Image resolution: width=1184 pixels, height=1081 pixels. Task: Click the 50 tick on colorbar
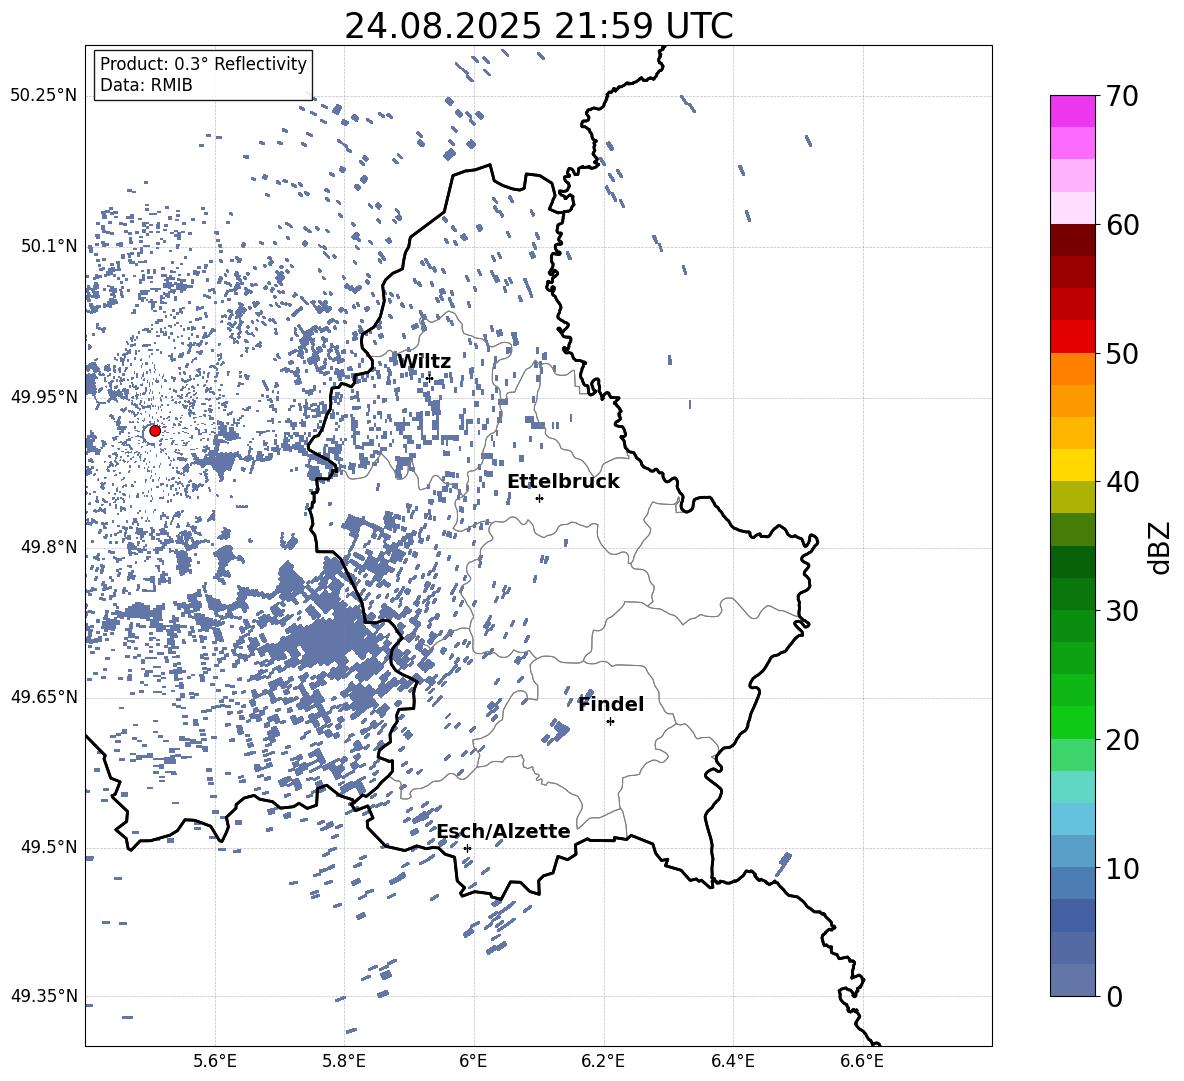point(1122,353)
